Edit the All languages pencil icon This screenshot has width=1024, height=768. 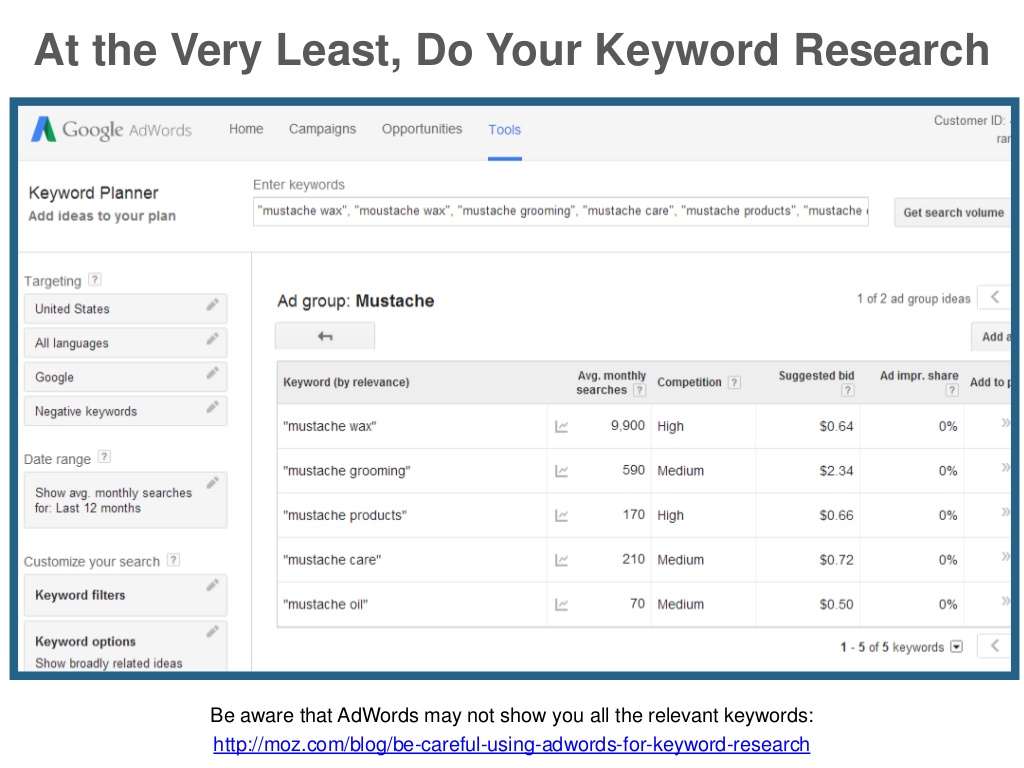click(x=212, y=340)
